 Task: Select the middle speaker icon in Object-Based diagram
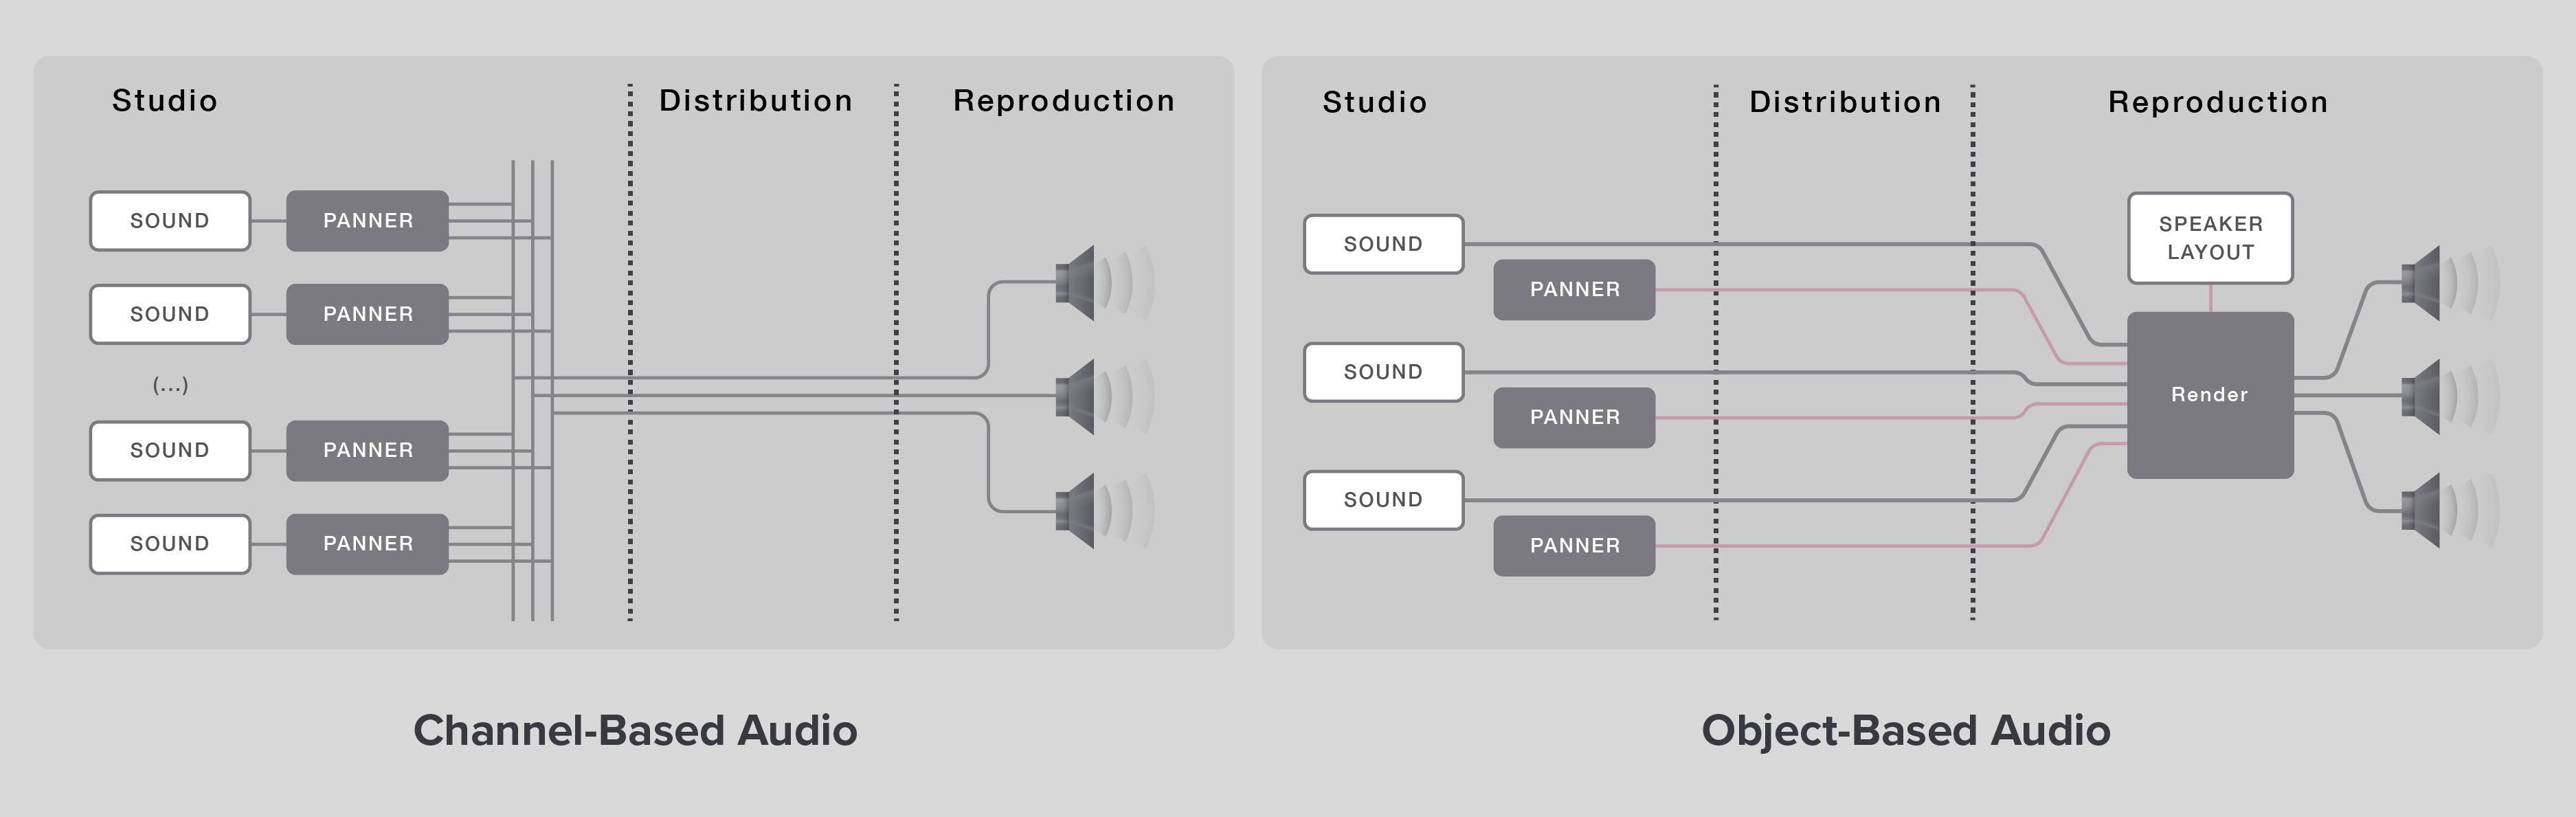click(2423, 396)
